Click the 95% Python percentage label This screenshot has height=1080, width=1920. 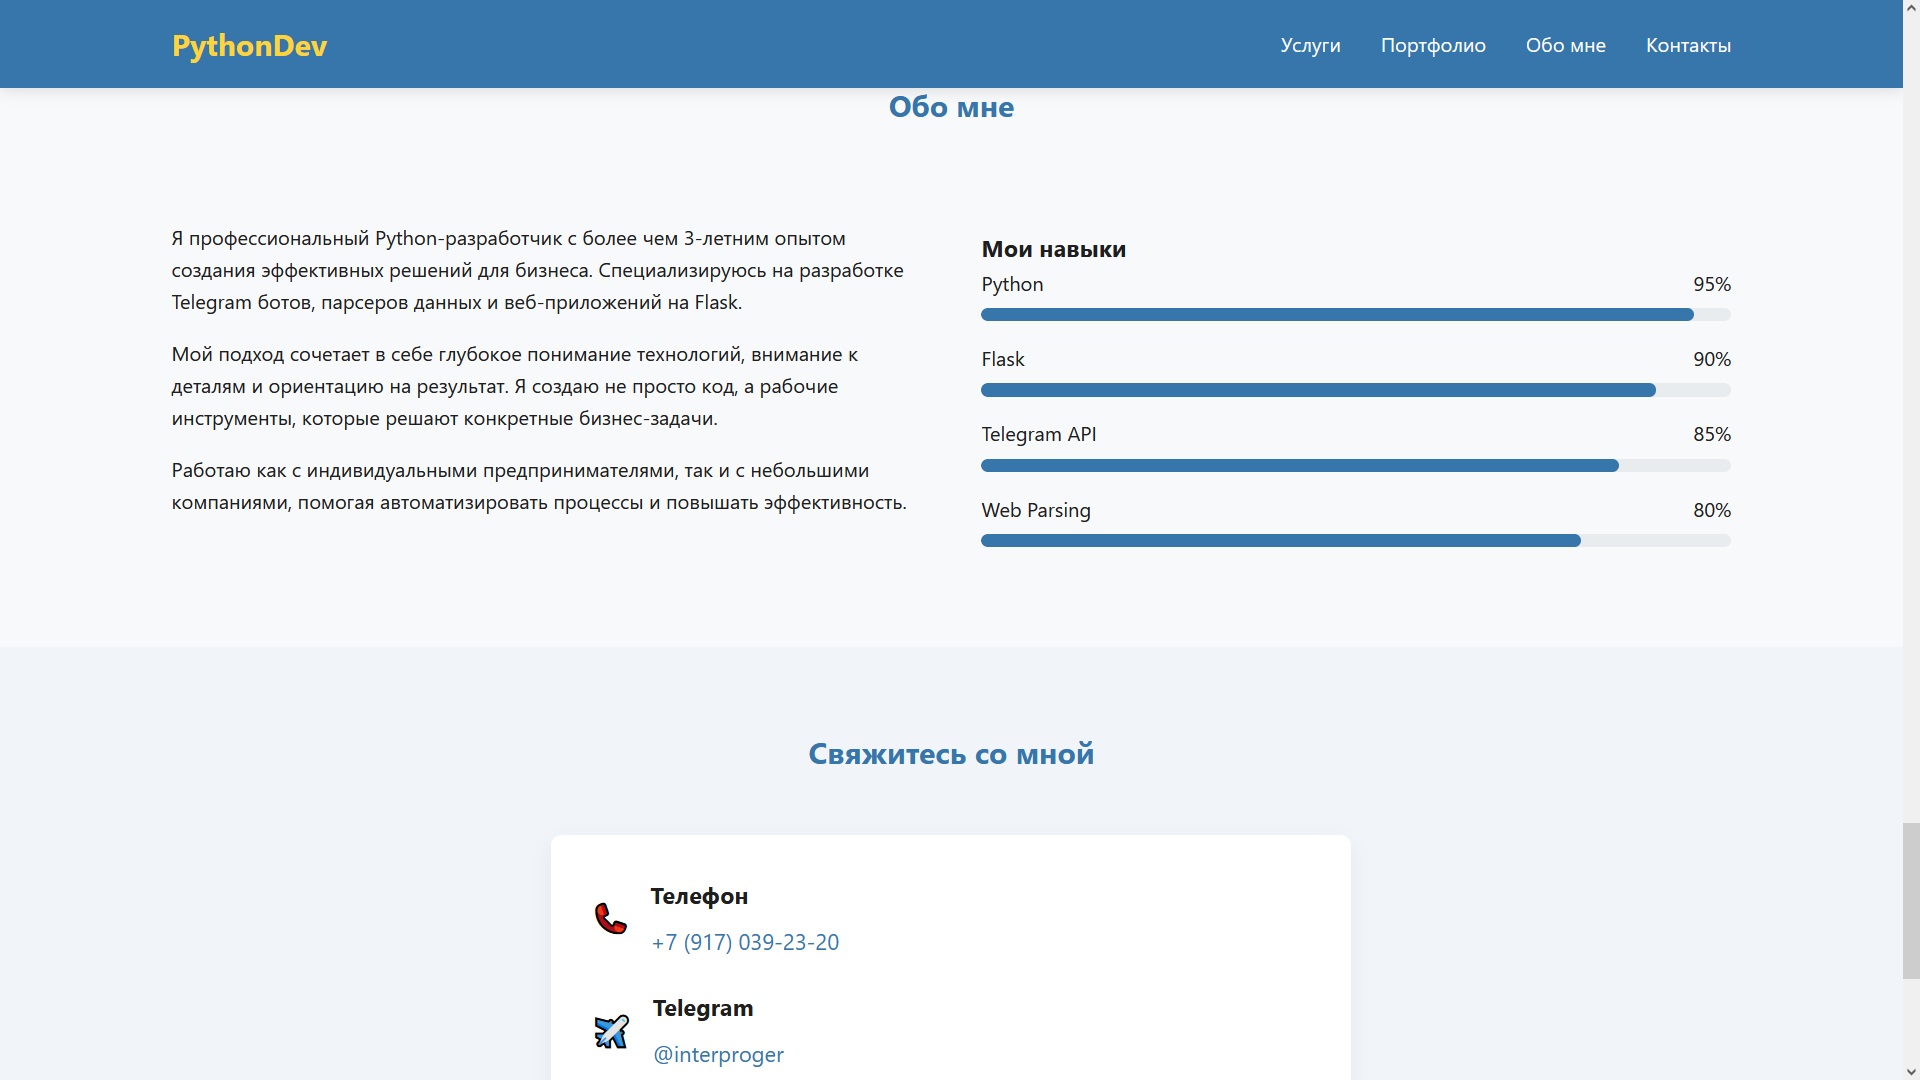click(x=1711, y=284)
